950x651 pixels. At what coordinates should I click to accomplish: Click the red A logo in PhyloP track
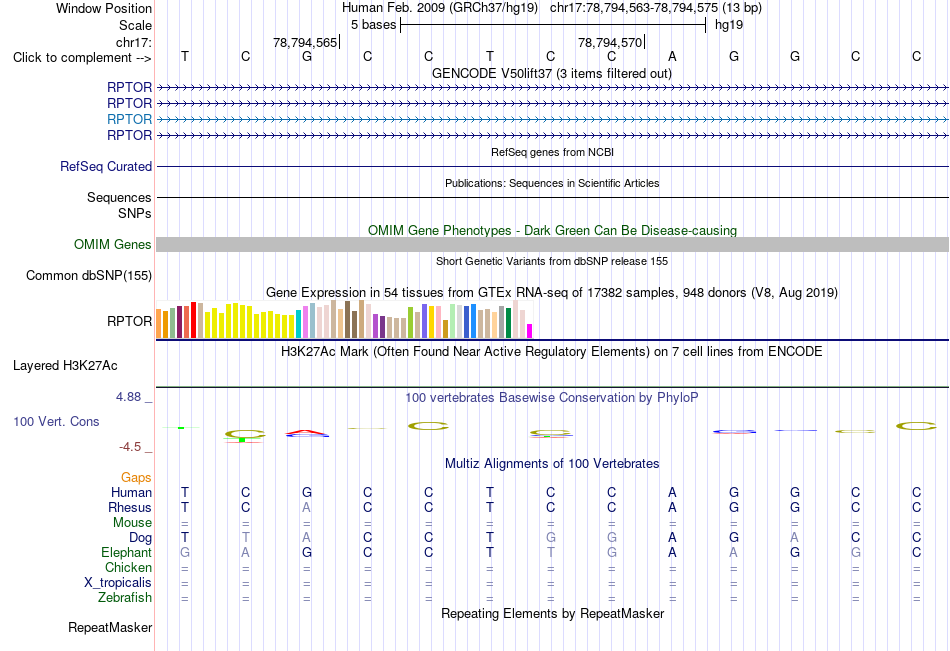(x=307, y=433)
